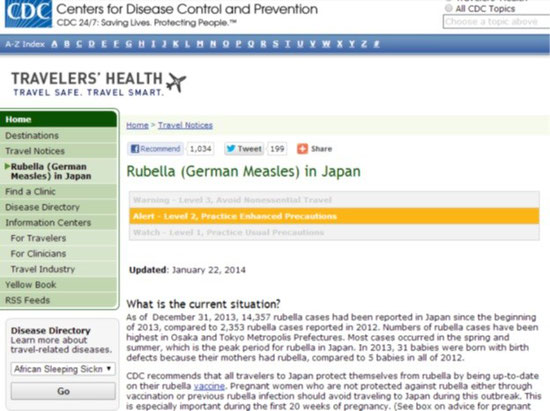The image size is (550, 411).
Task: Click letter B in the A-Z Index
Action: [67, 44]
